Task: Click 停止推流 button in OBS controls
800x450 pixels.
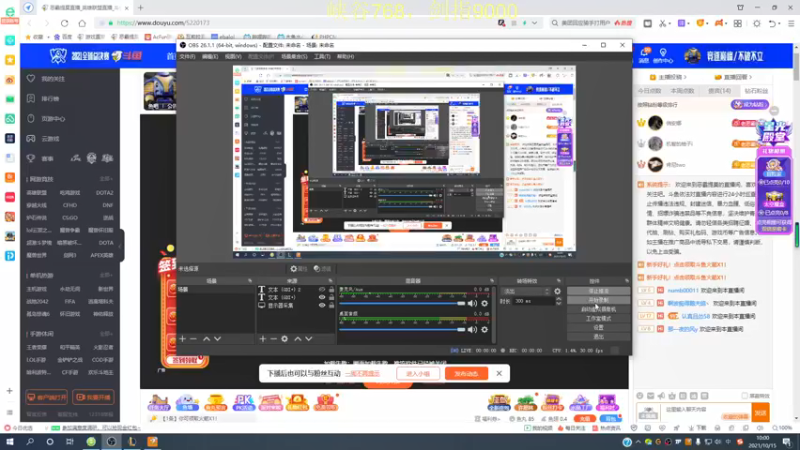Action: [598, 291]
